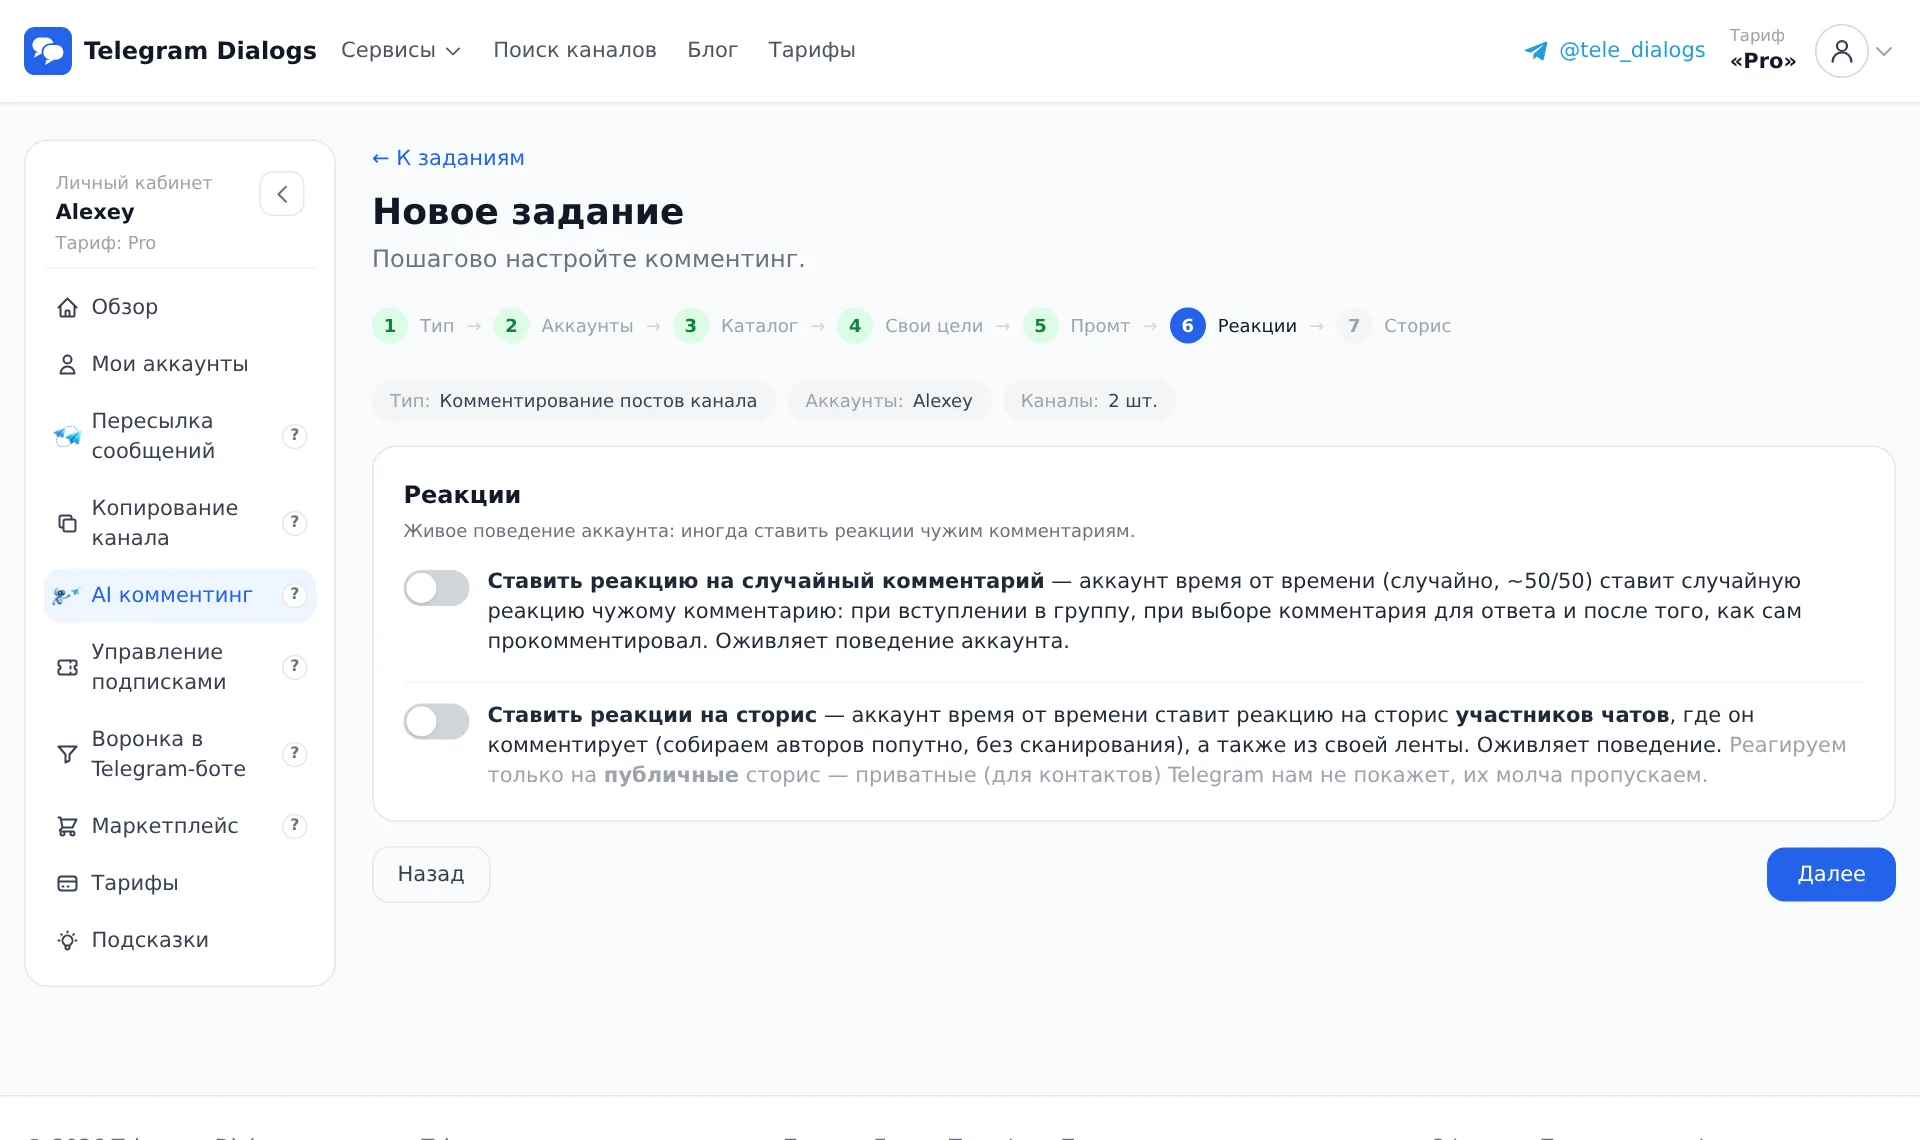Click the Telegram Dialogs brand name

[200, 51]
